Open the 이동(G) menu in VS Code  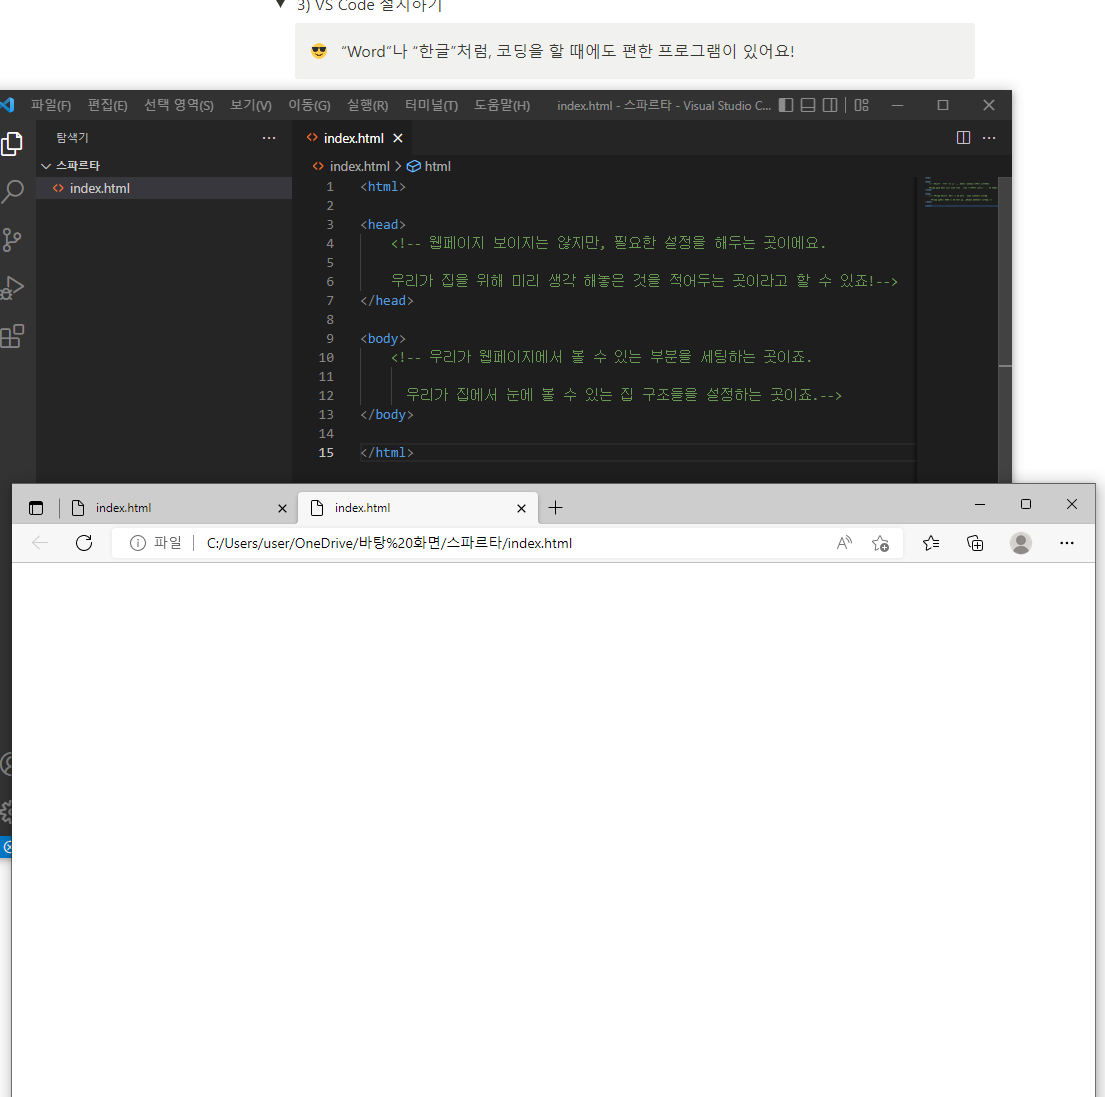coord(309,105)
